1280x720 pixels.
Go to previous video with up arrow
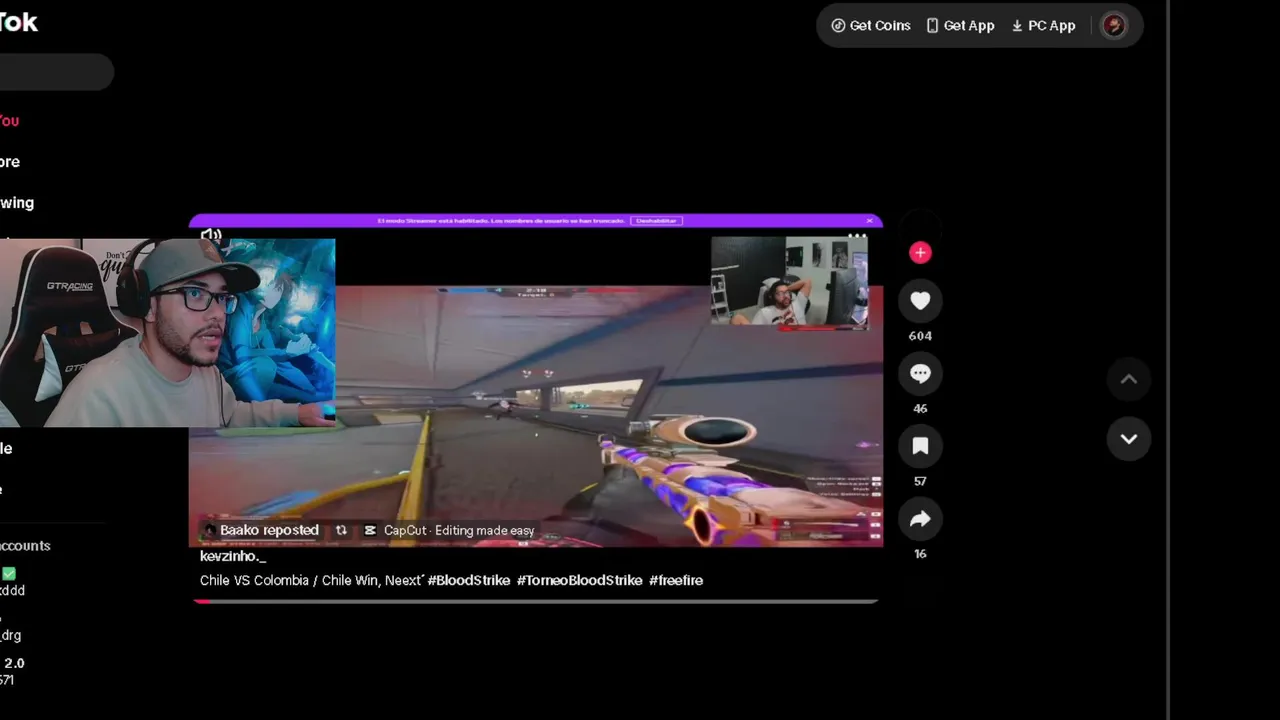pyautogui.click(x=1128, y=379)
